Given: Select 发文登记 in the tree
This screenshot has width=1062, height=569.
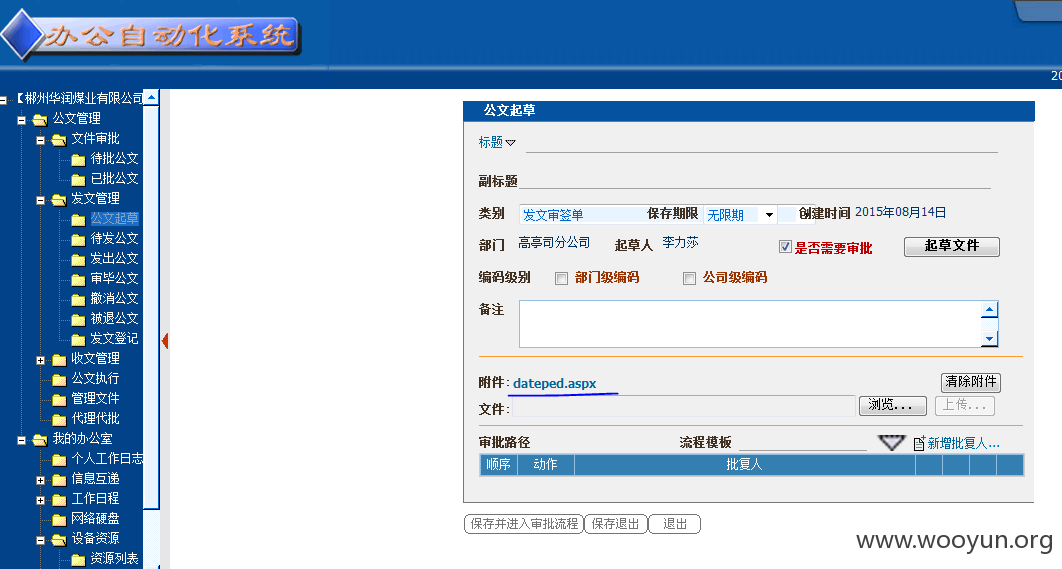Looking at the screenshot, I should click(114, 338).
